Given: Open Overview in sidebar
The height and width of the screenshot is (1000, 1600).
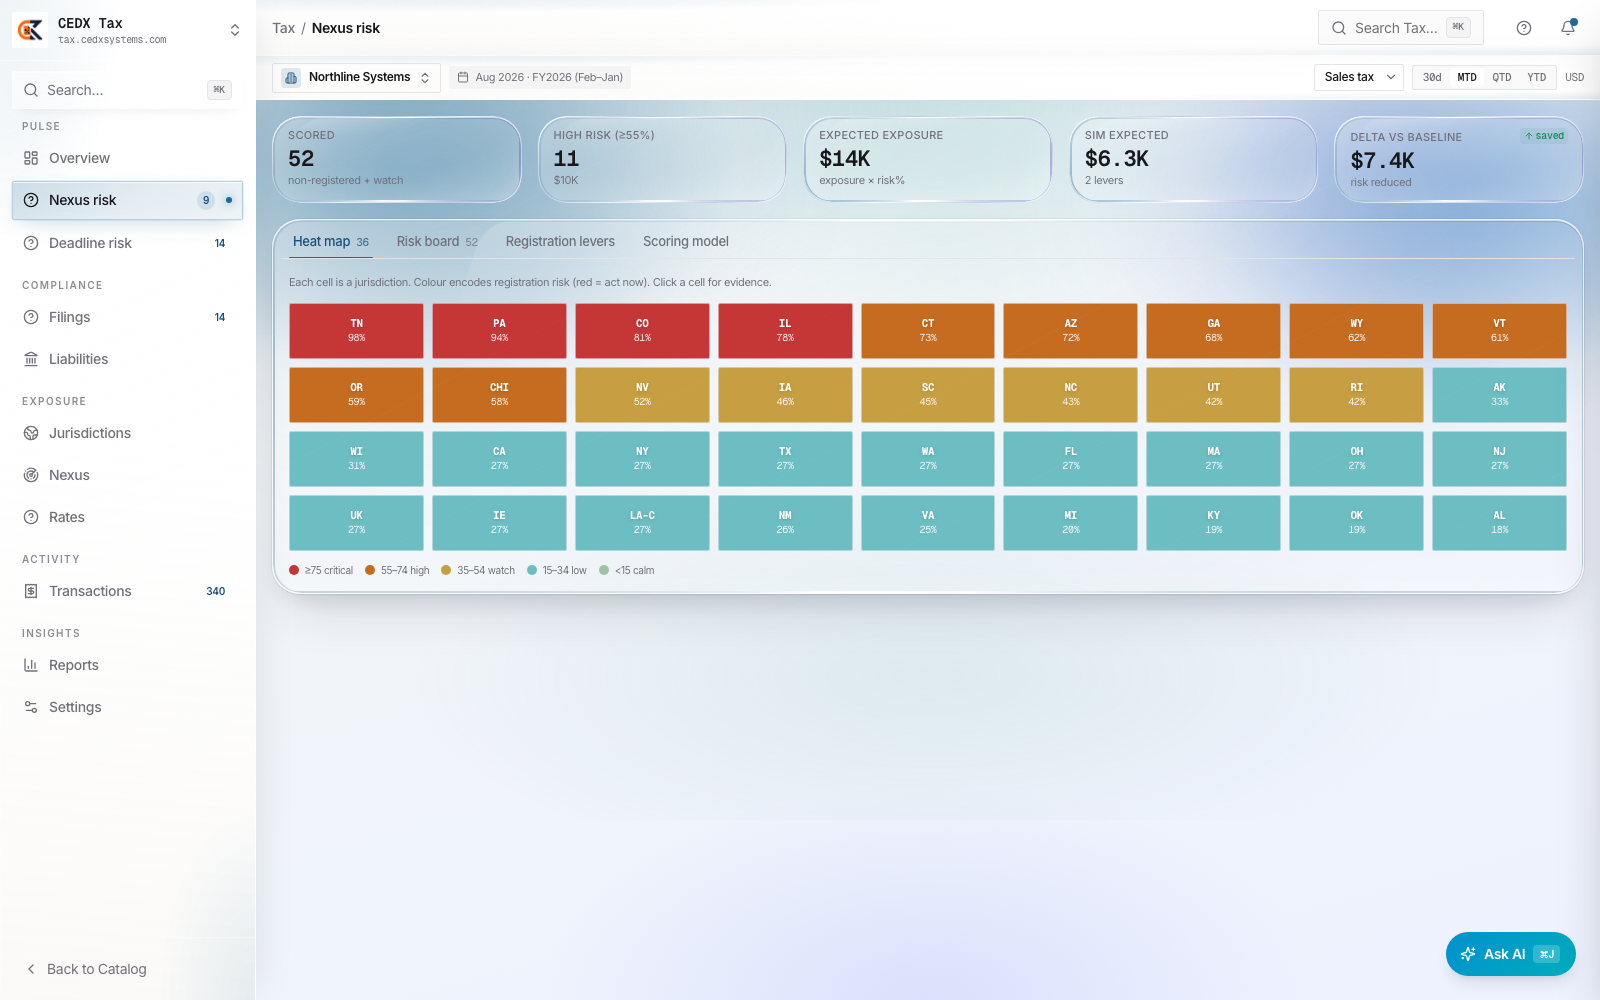Looking at the screenshot, I should click(127, 158).
